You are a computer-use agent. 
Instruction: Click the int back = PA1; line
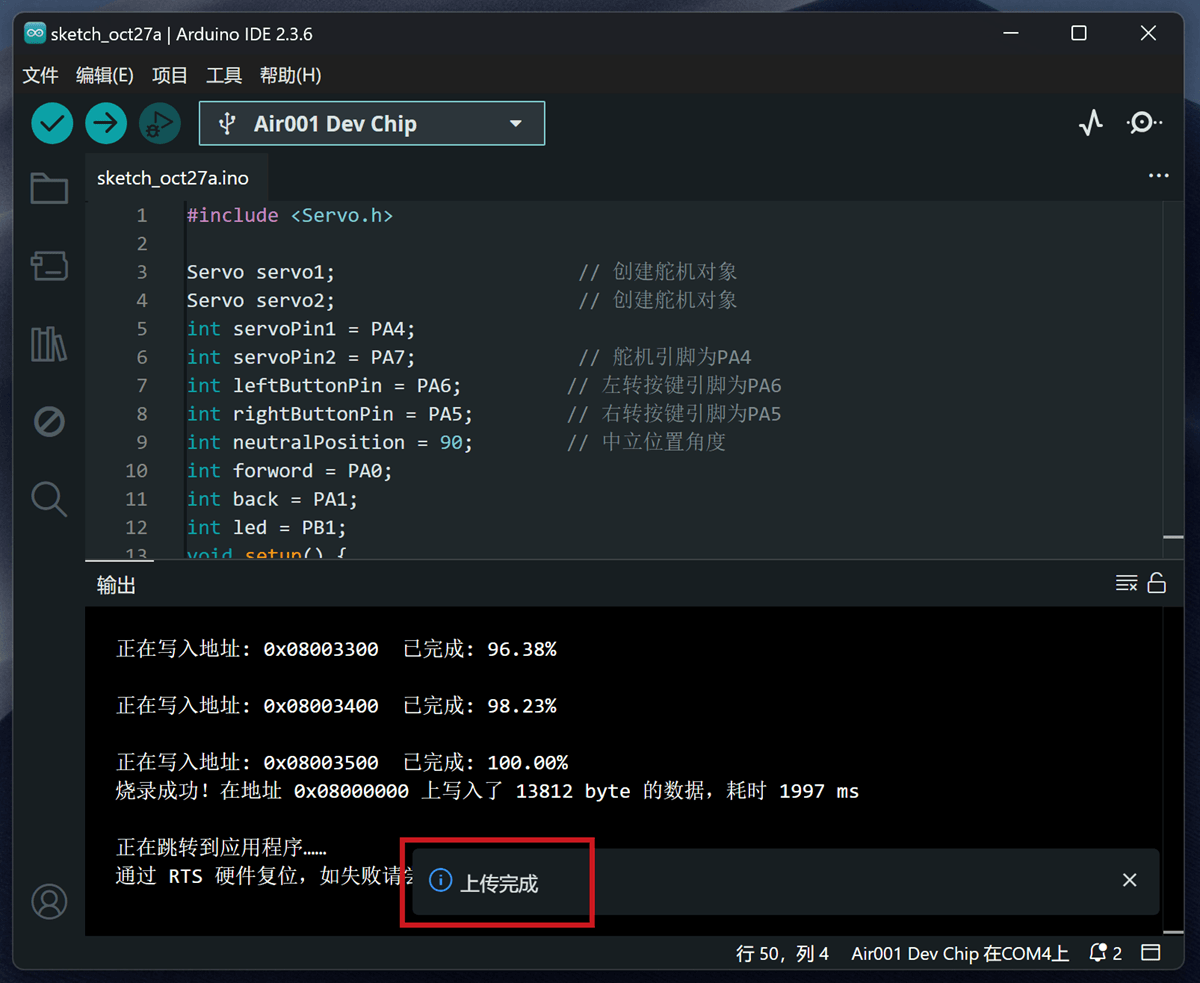tap(272, 499)
